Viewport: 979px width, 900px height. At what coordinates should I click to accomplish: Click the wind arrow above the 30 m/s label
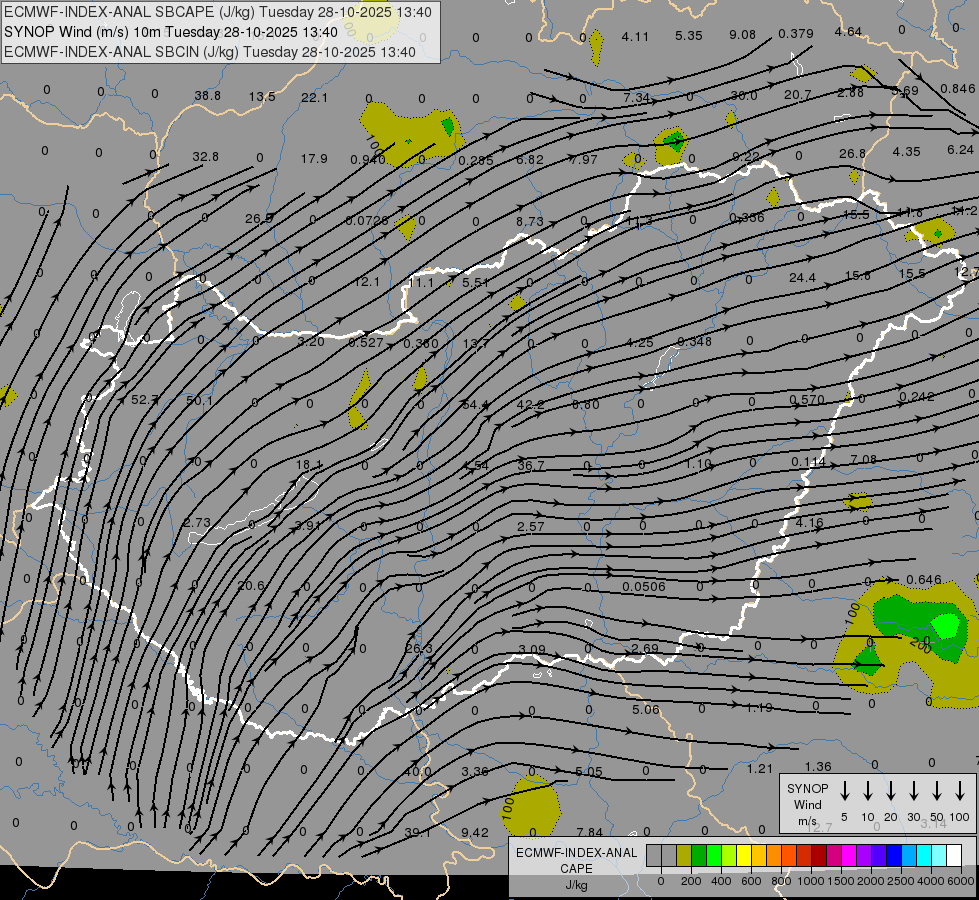[x=914, y=791]
